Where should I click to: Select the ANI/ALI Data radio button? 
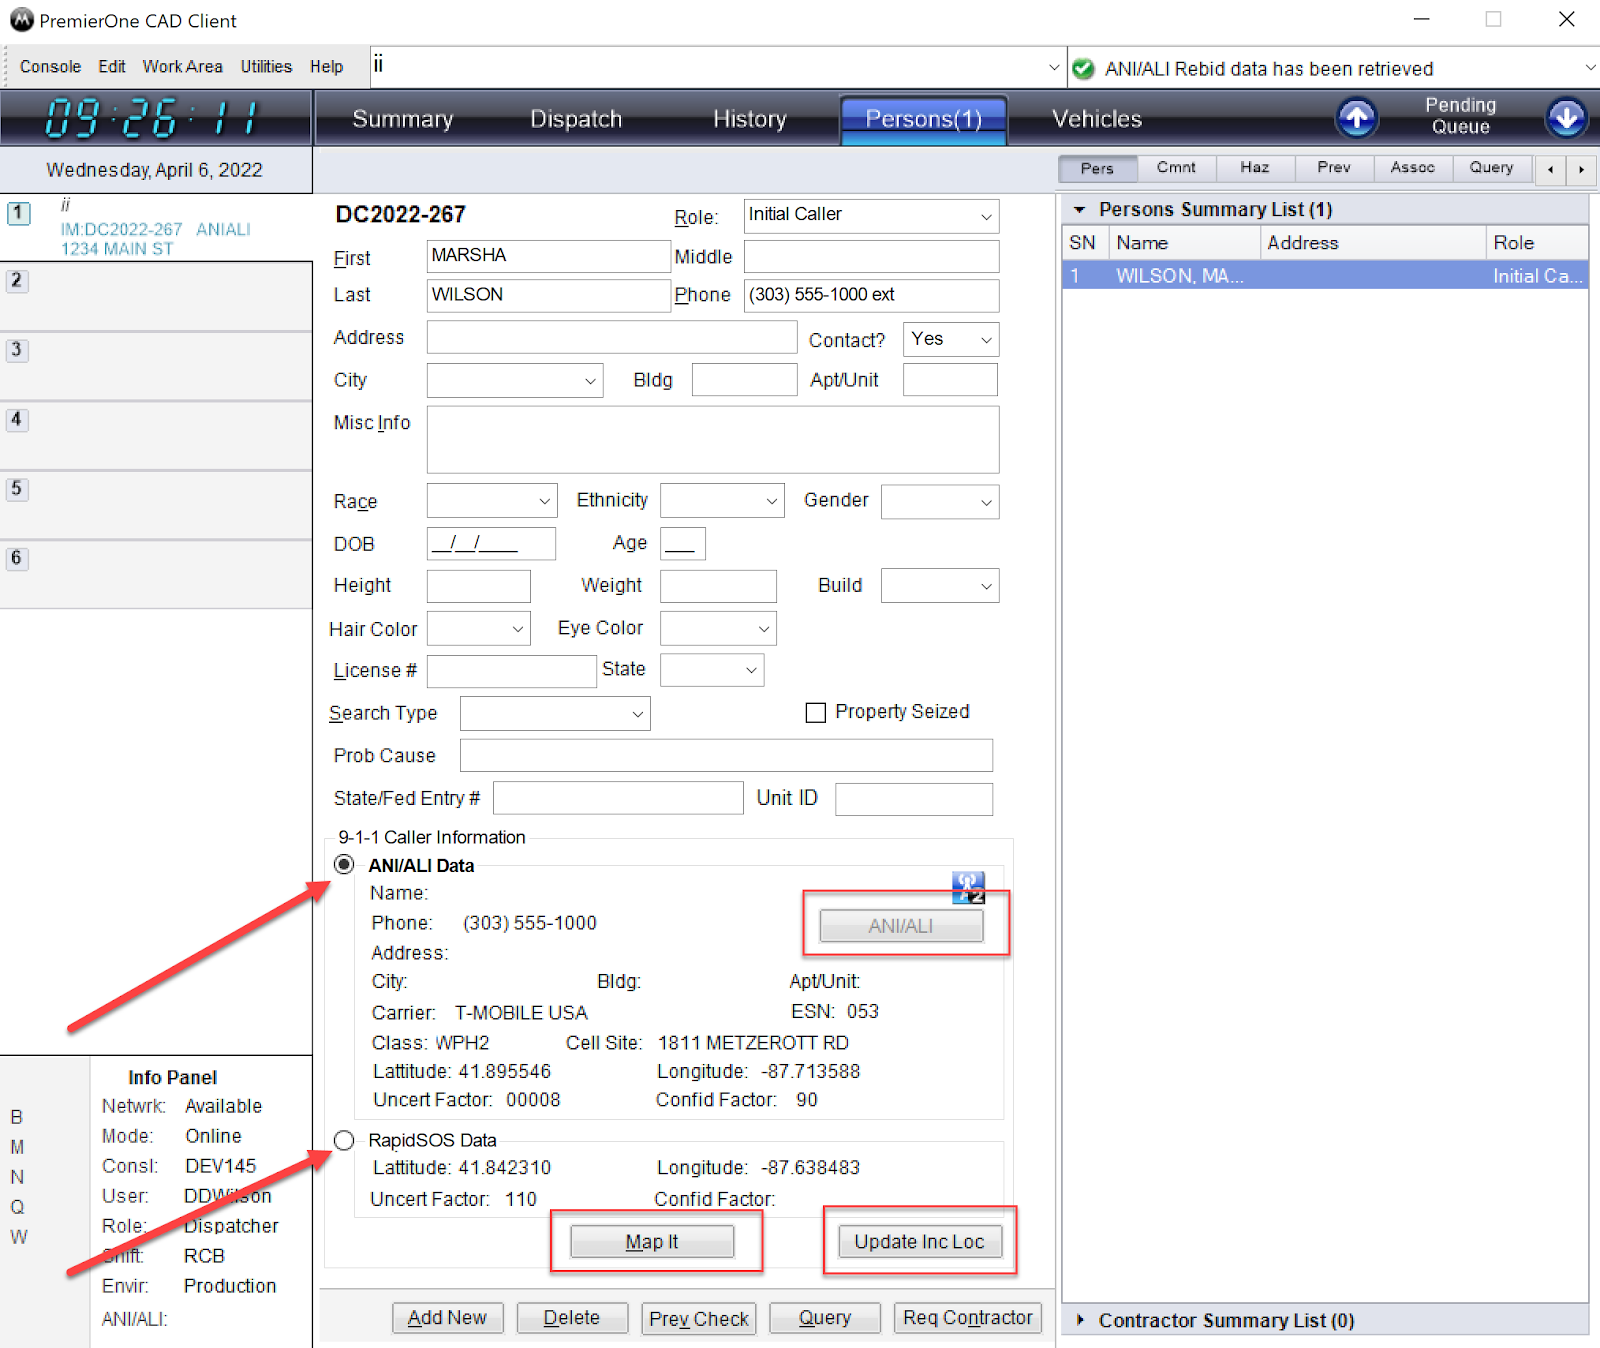(x=344, y=865)
